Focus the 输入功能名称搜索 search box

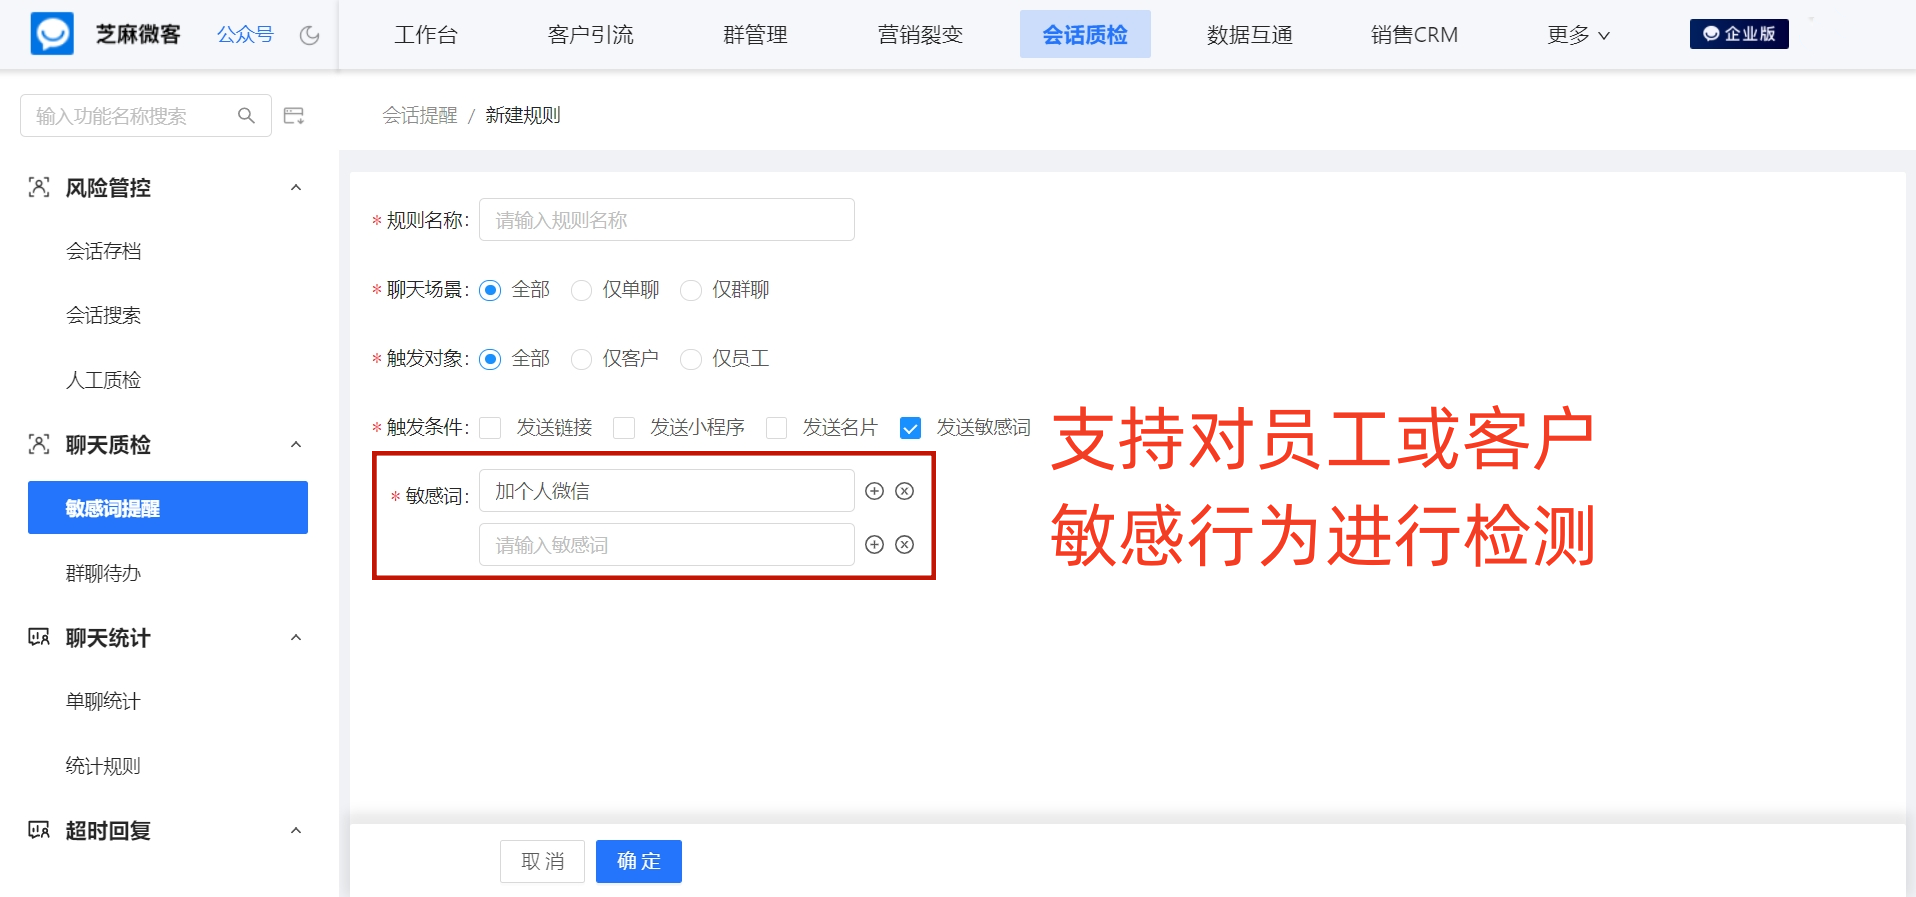tap(146, 116)
